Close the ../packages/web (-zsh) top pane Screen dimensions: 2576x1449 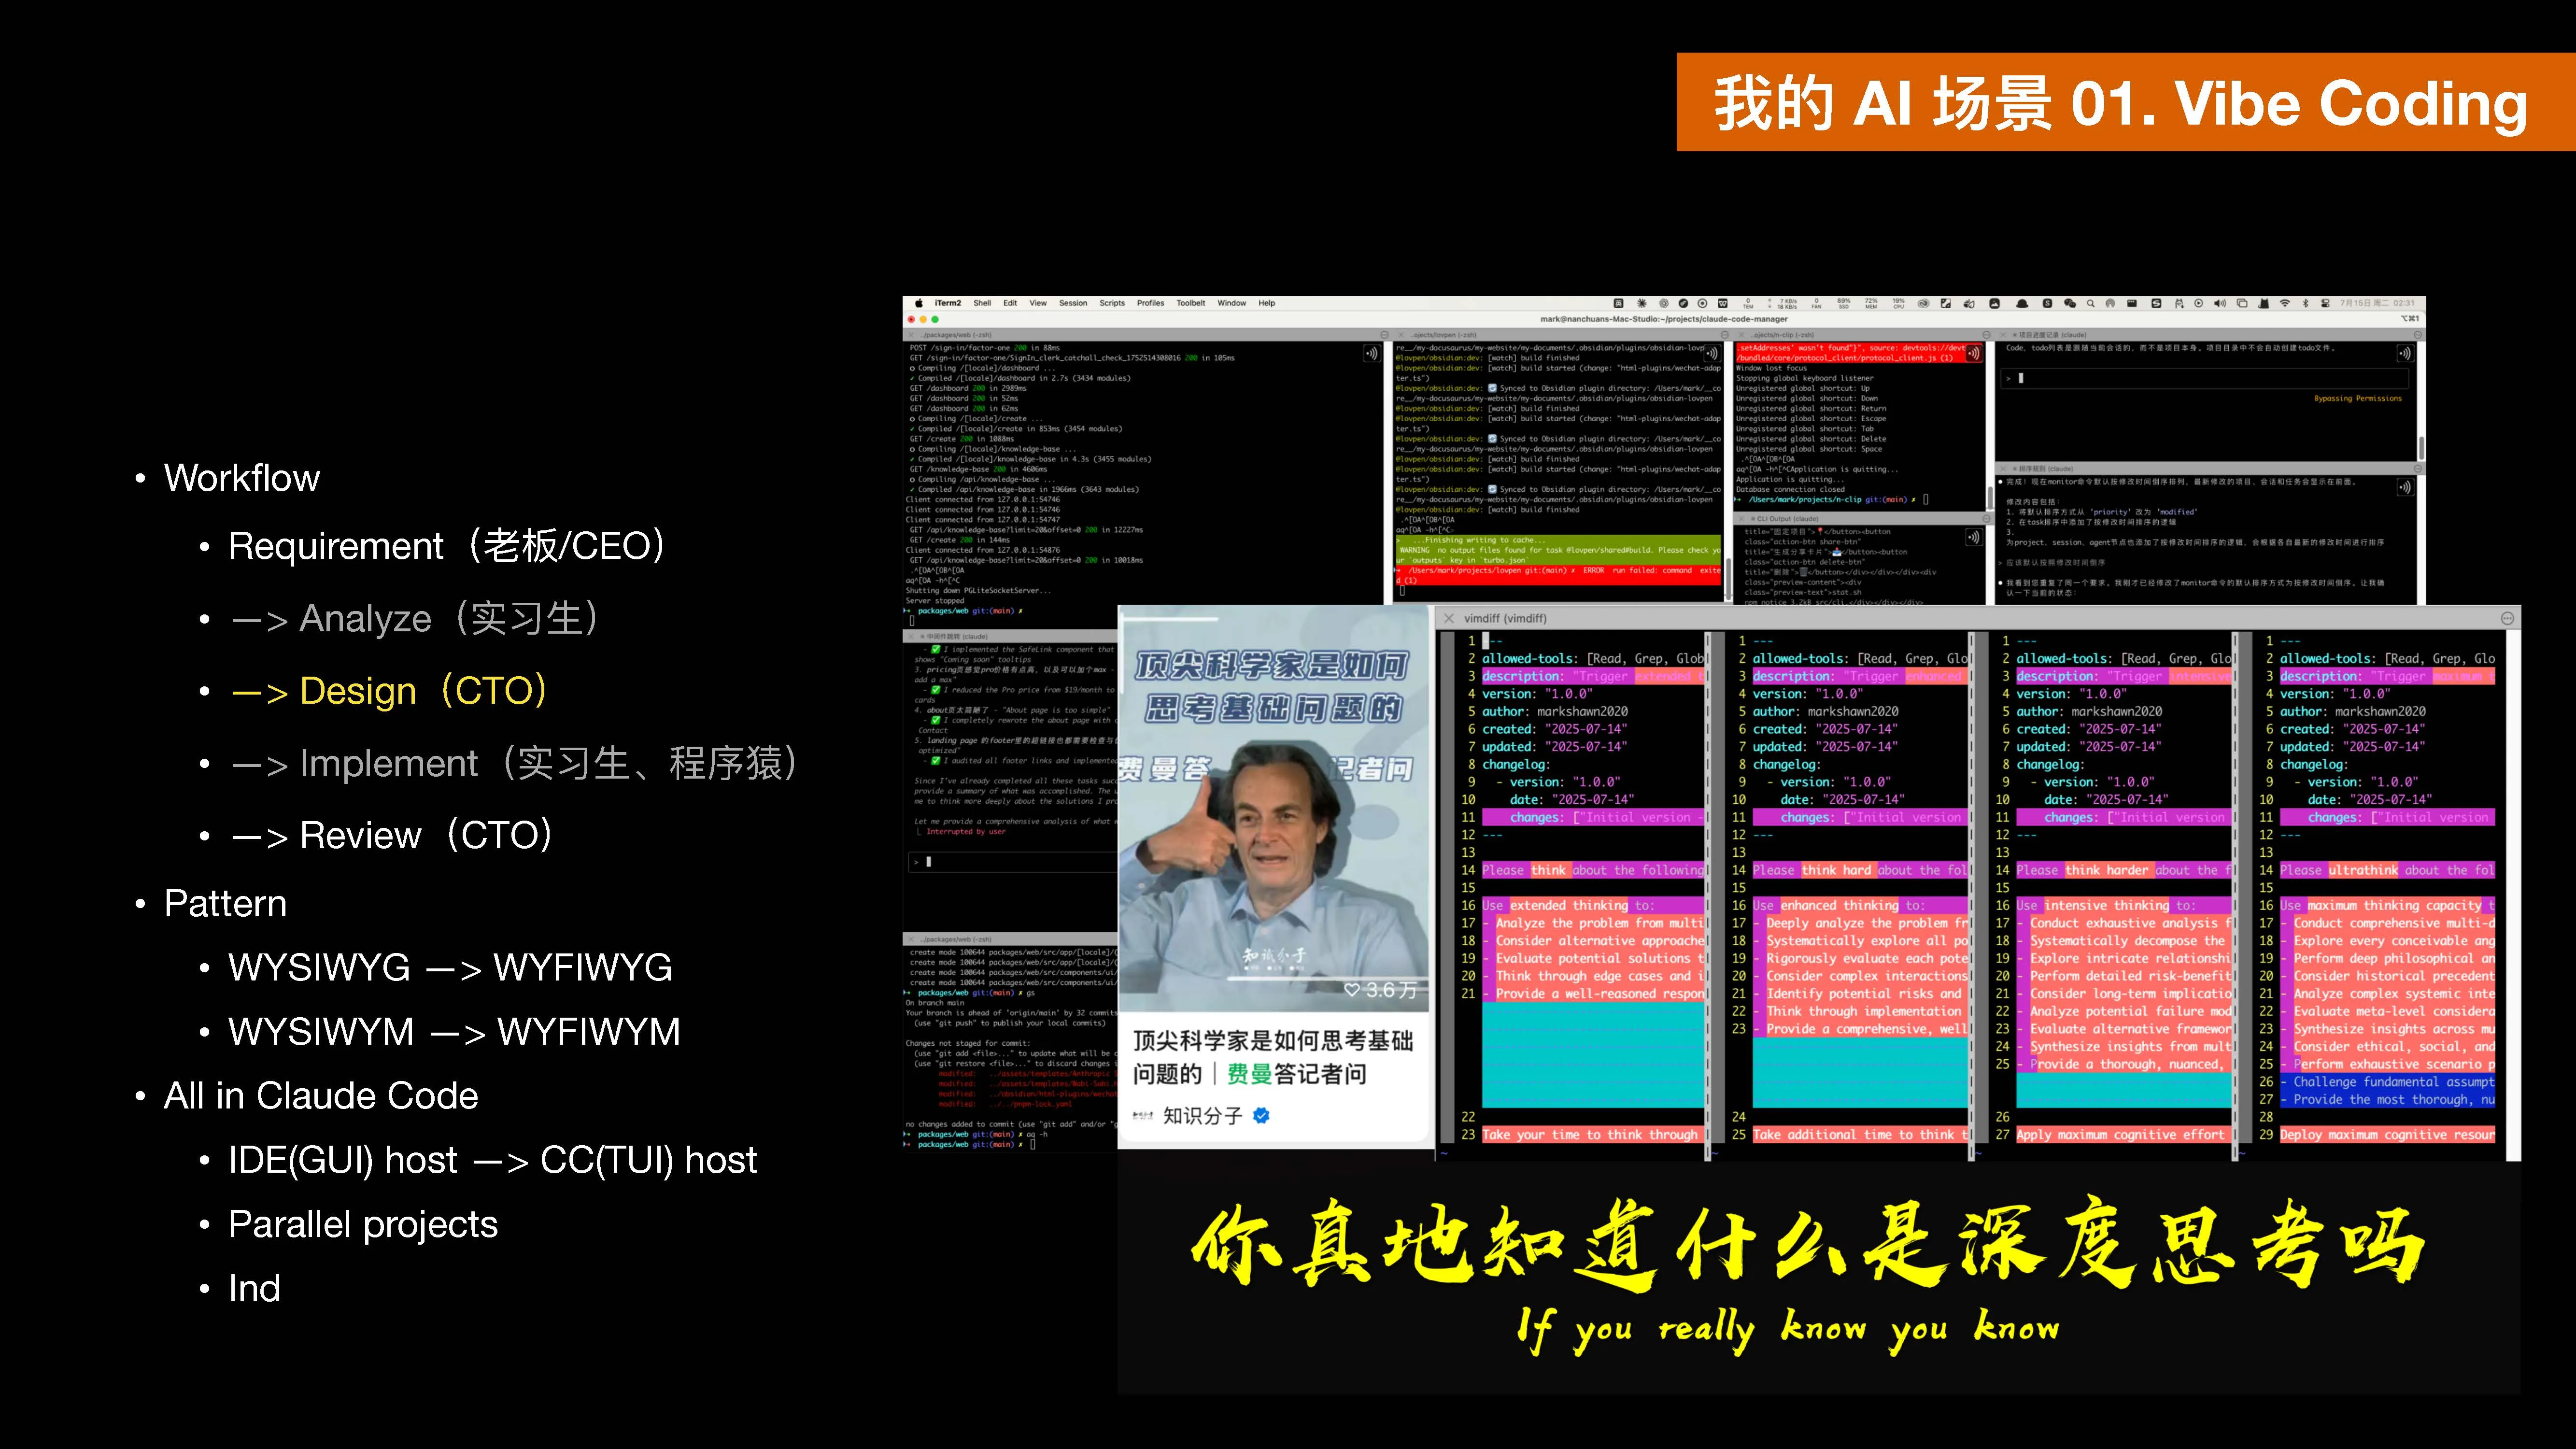point(912,335)
